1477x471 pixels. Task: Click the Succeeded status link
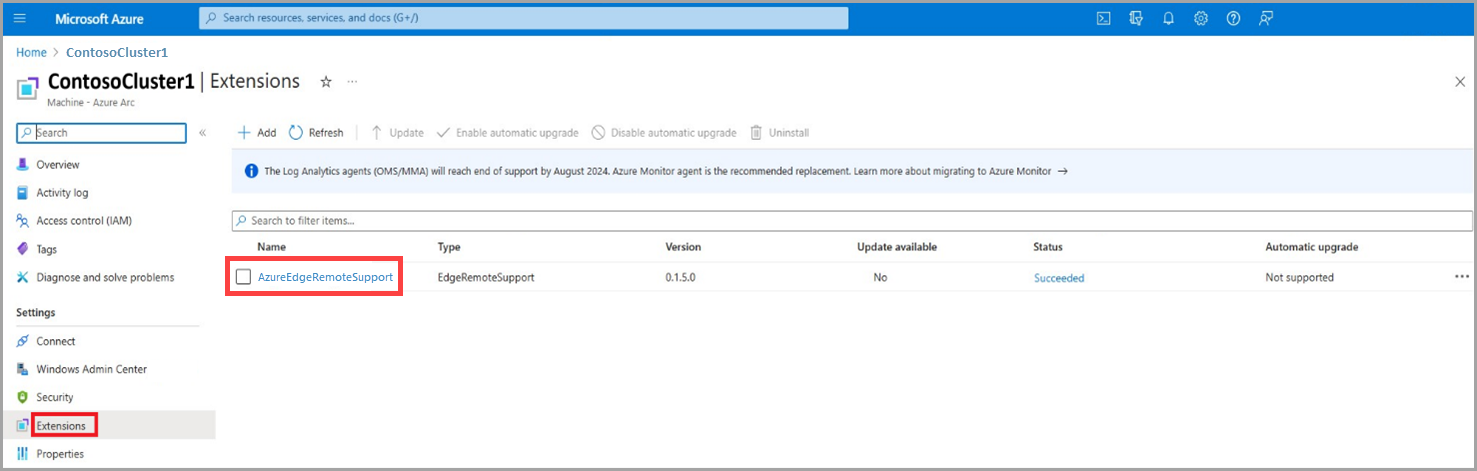coord(1059,278)
